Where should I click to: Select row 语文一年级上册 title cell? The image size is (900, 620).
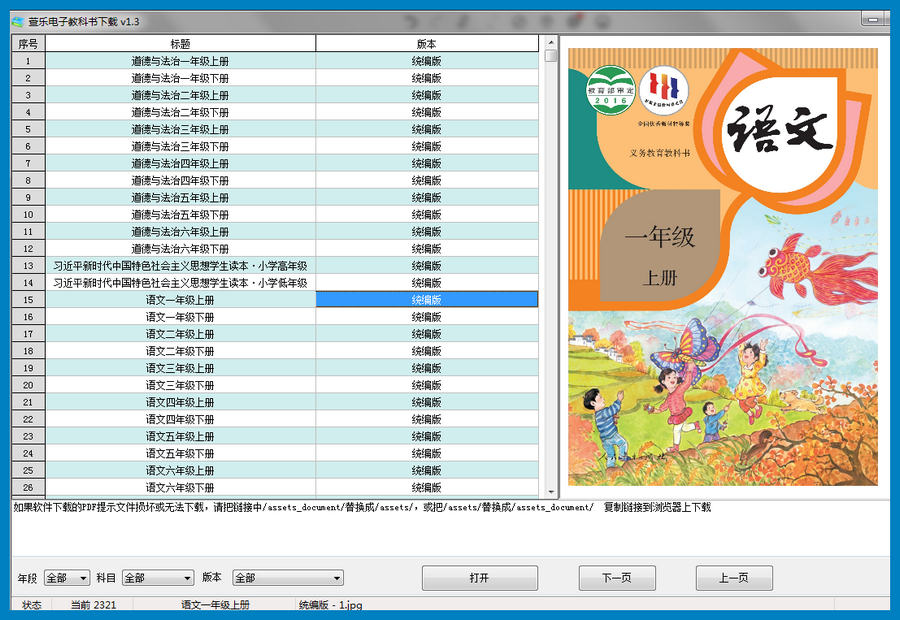180,300
